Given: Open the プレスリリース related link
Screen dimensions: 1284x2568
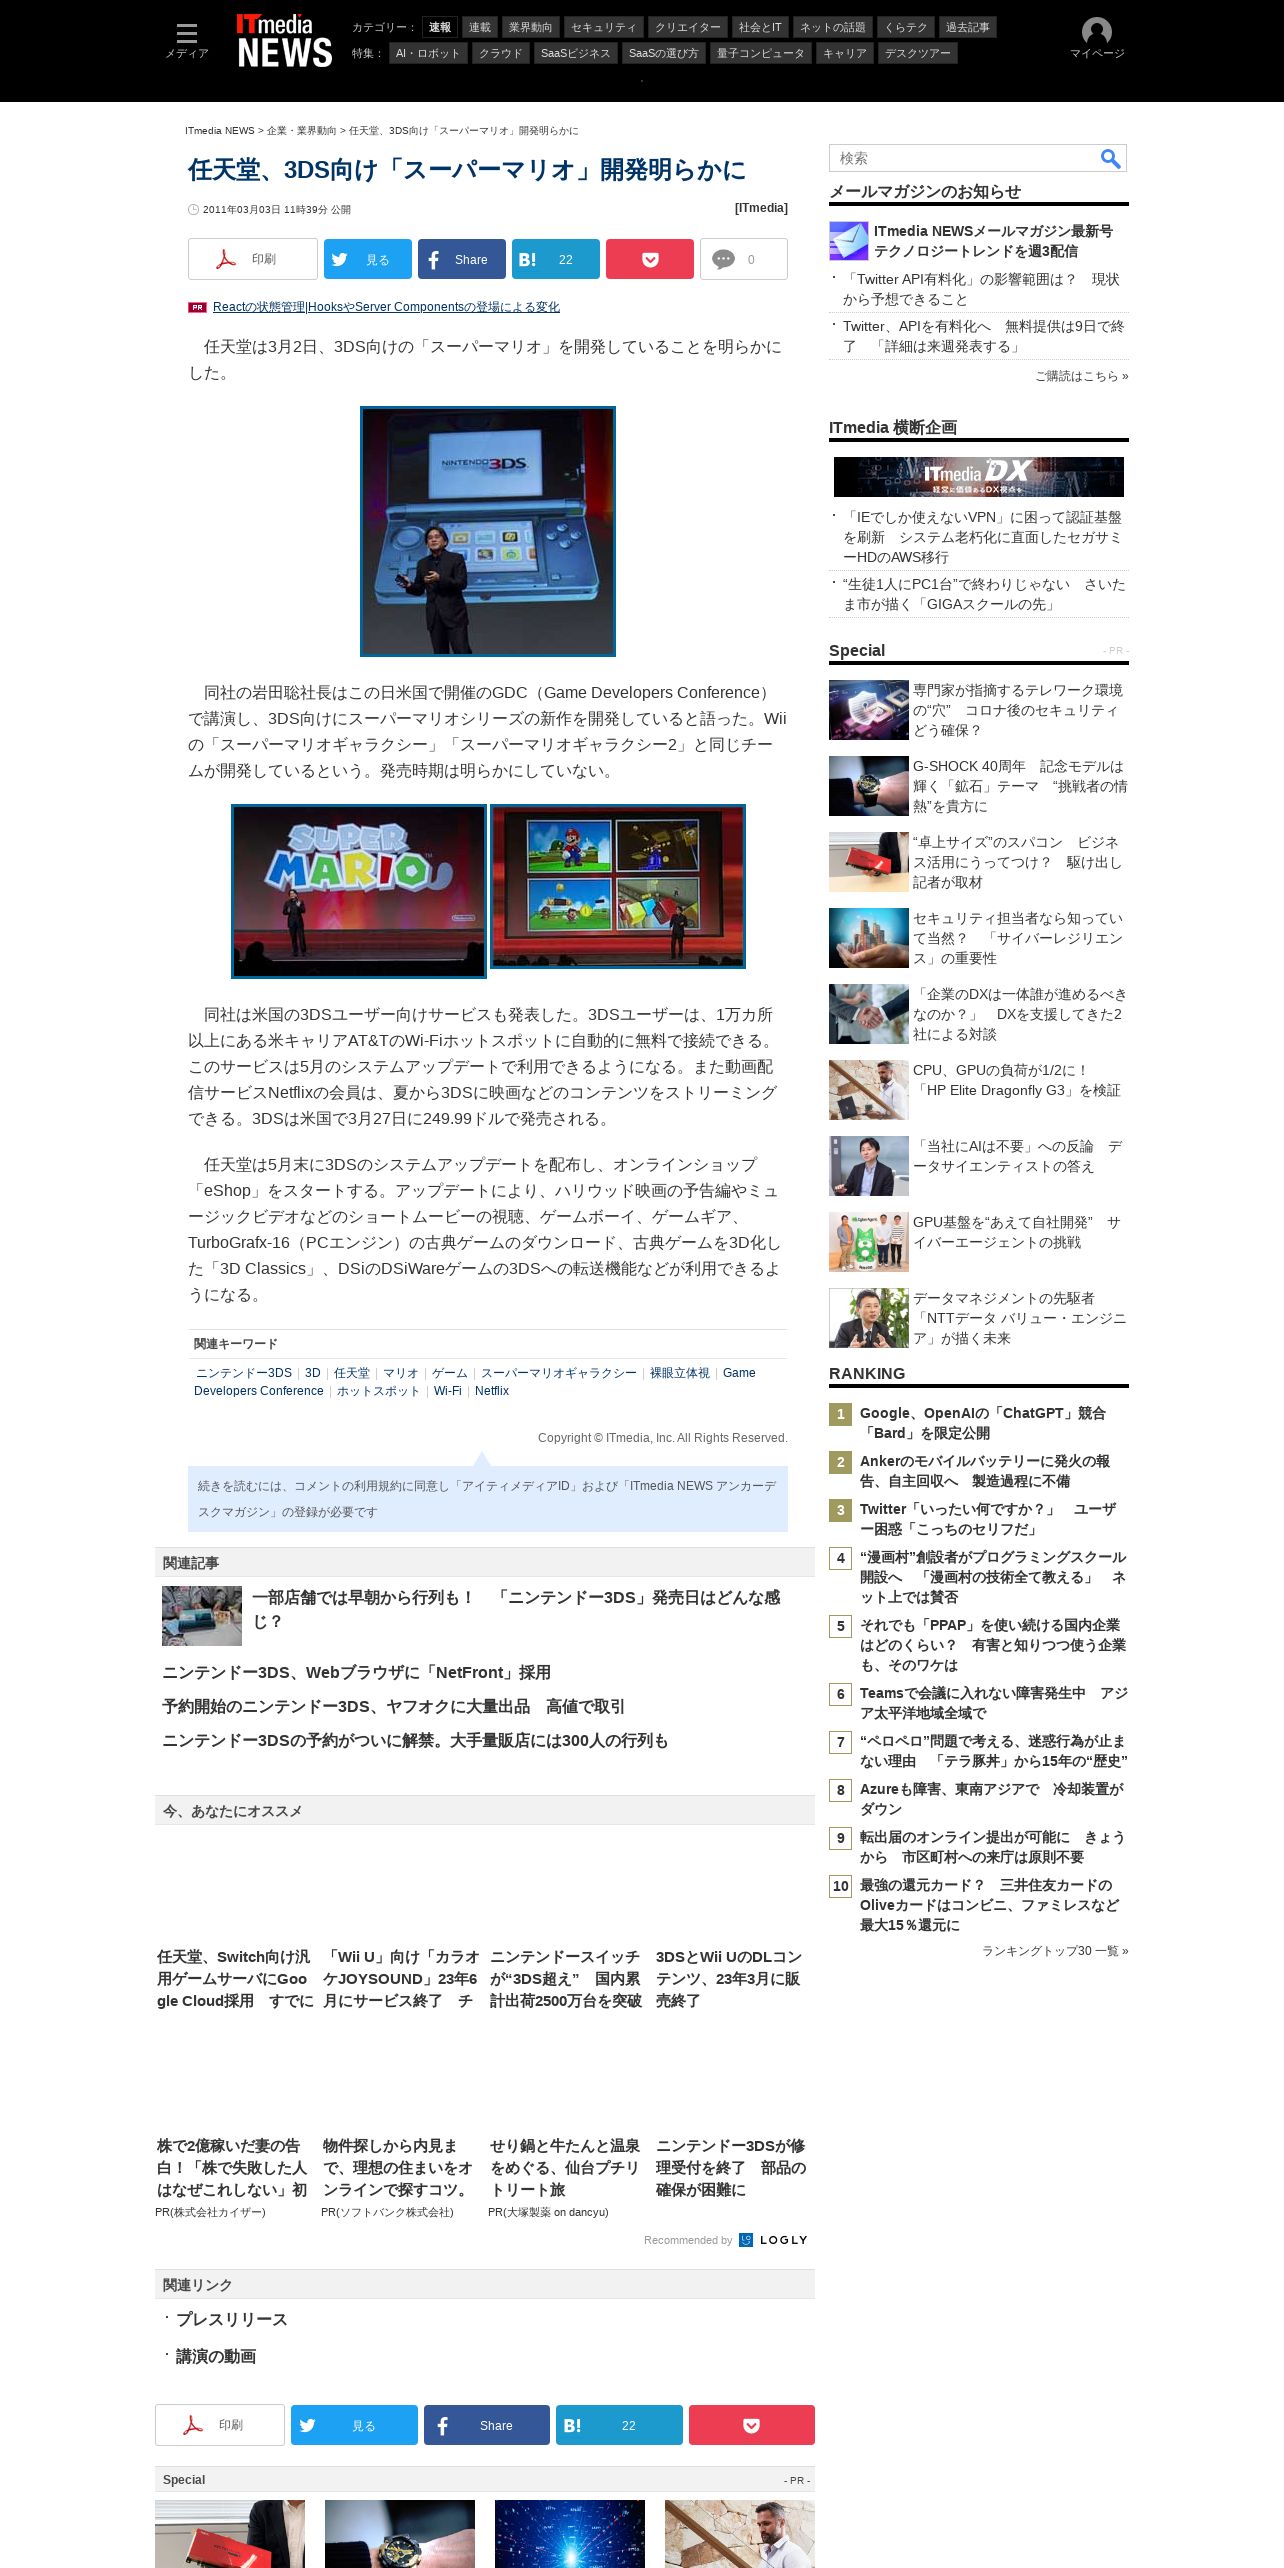Looking at the screenshot, I should coord(231,2319).
